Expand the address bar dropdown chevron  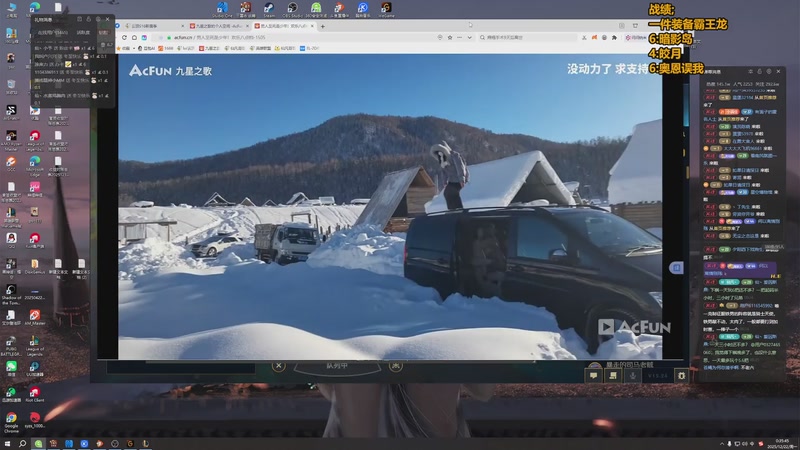click(x=469, y=38)
